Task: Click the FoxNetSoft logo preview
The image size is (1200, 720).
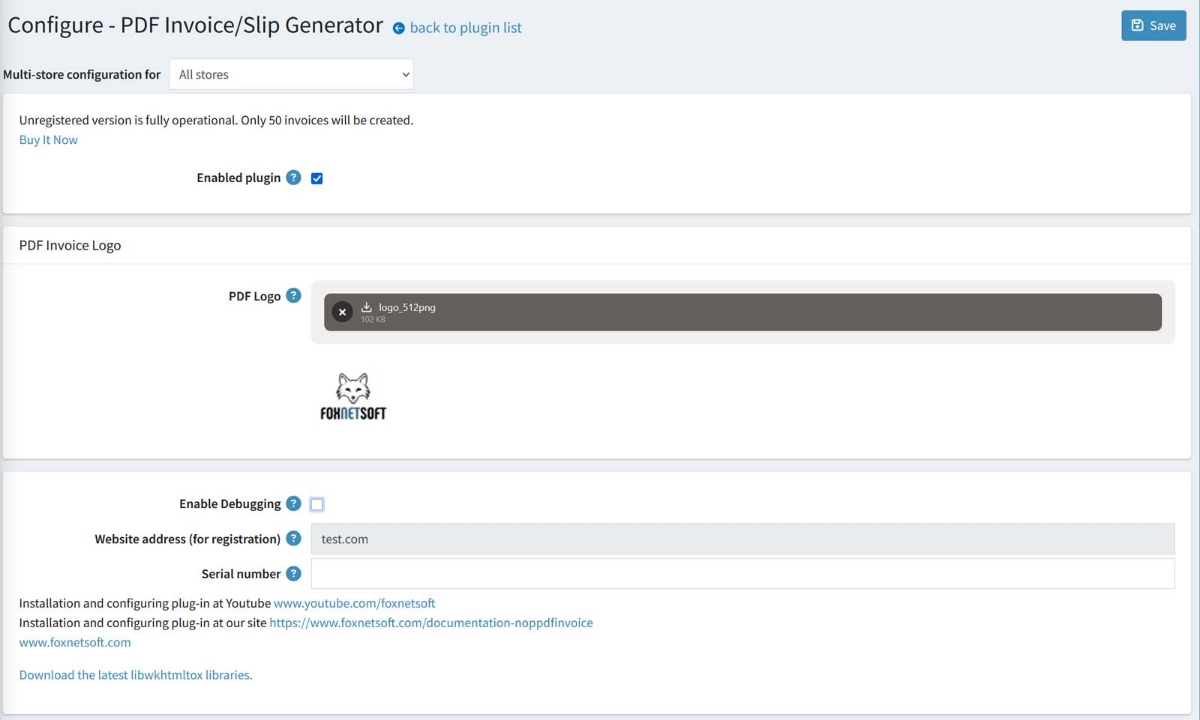Action: 353,395
